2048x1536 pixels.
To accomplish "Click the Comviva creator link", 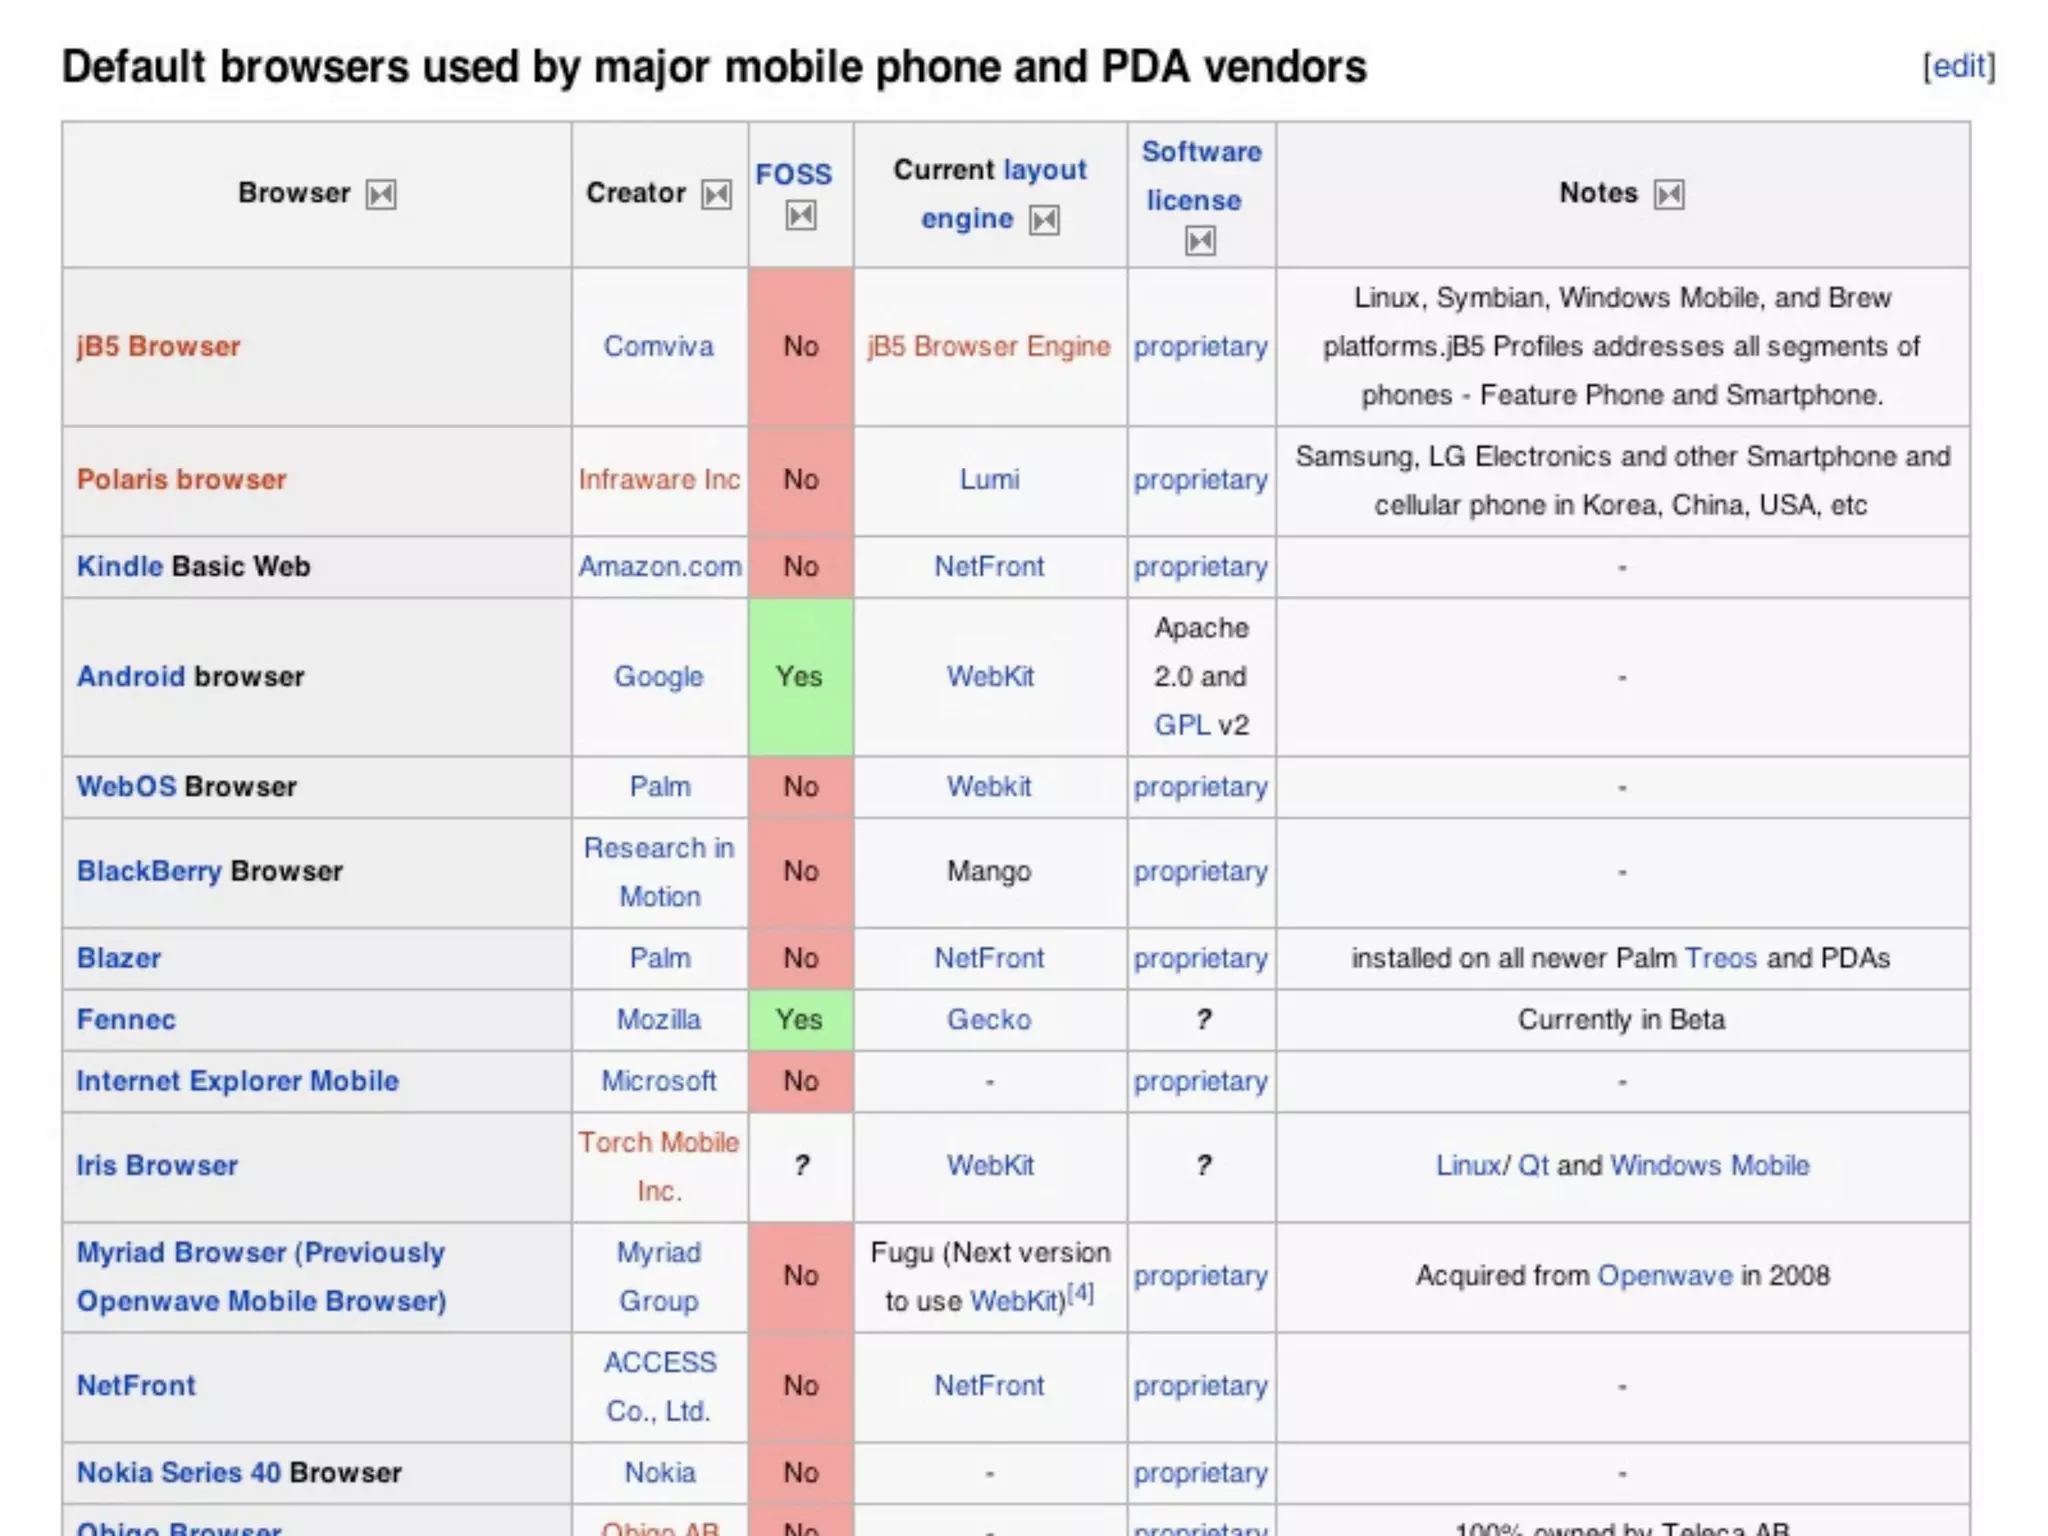I will (658, 346).
